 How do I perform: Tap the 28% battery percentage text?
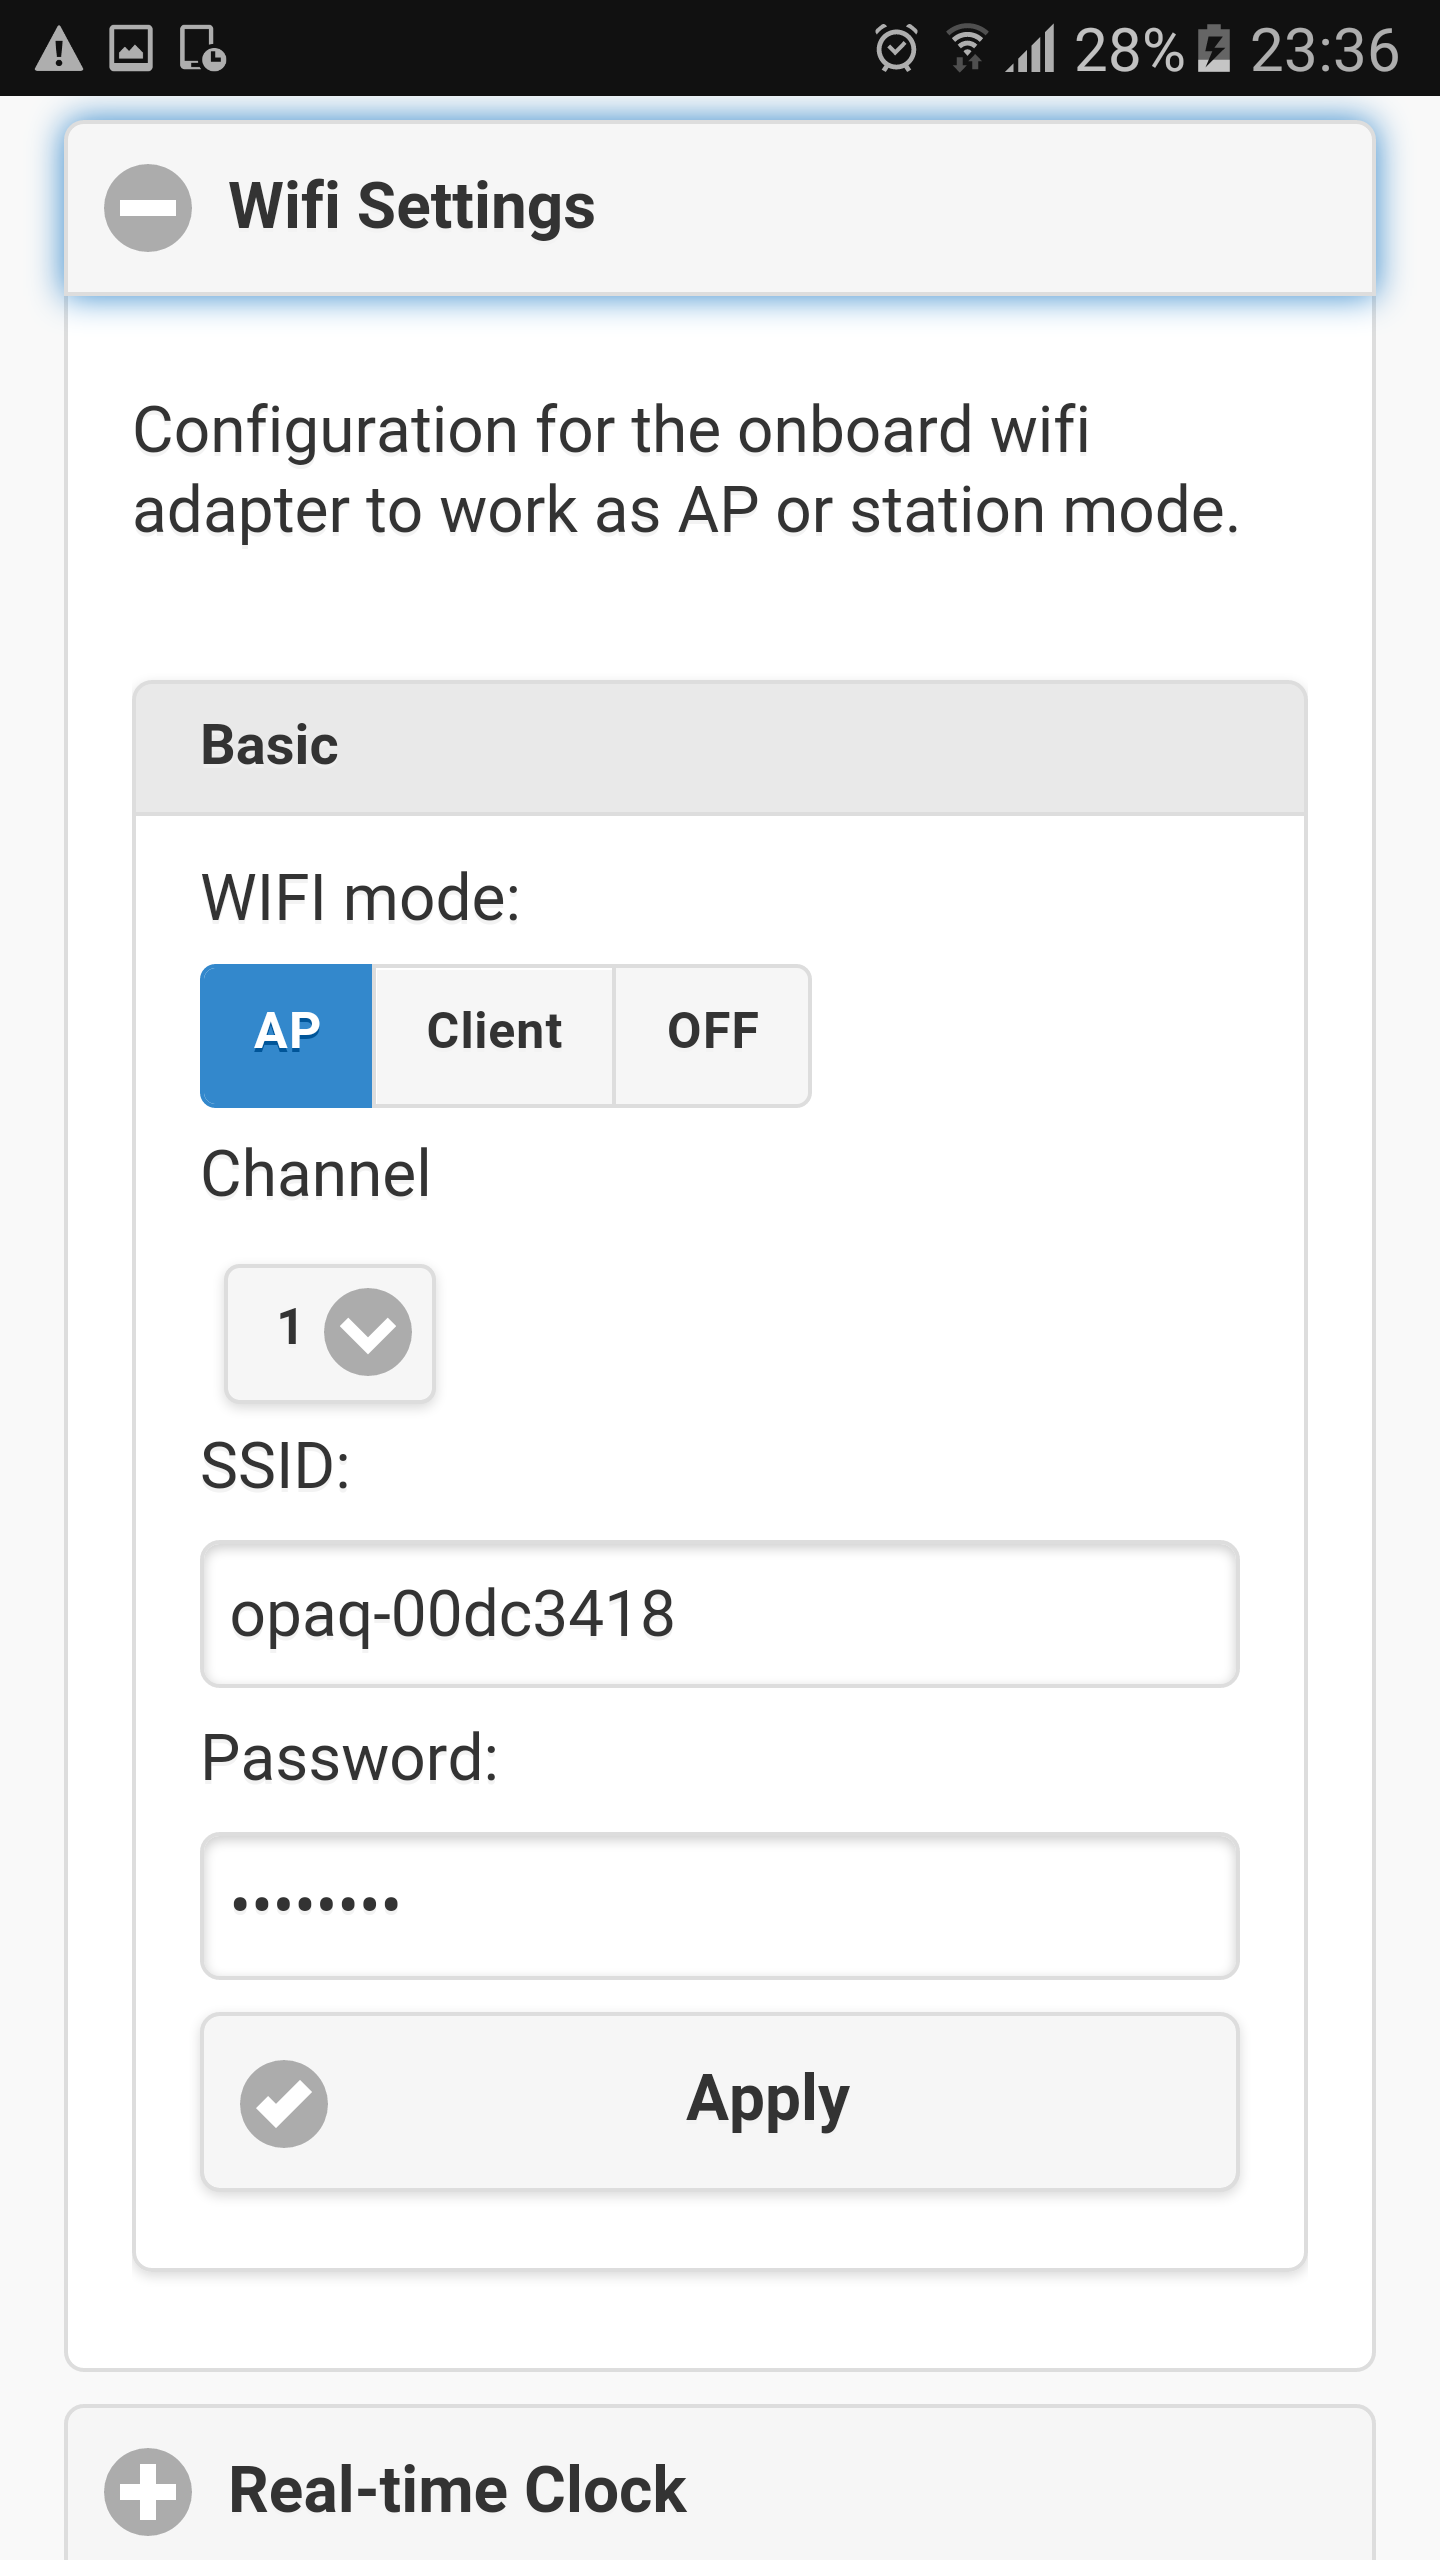[1129, 50]
